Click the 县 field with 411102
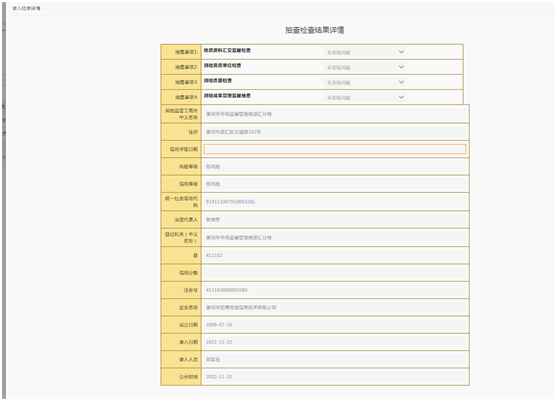Screen dimensions: 557x401 [335, 255]
